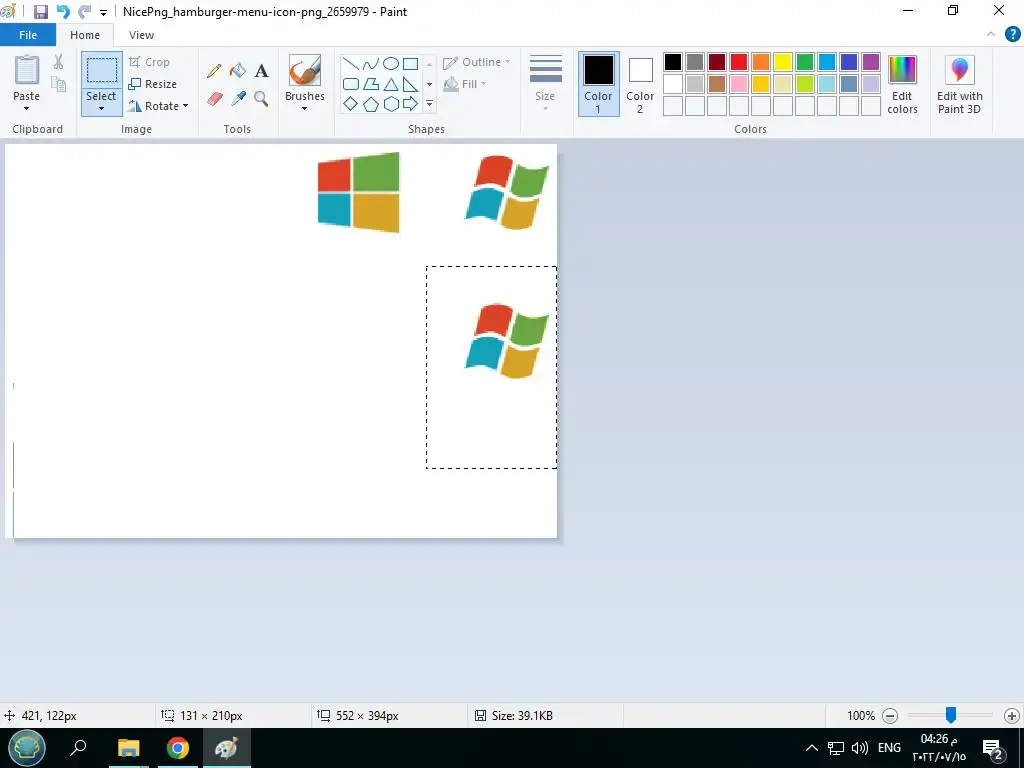Open the shape Outline dropdown
This screenshot has width=1024, height=768.
477,62
